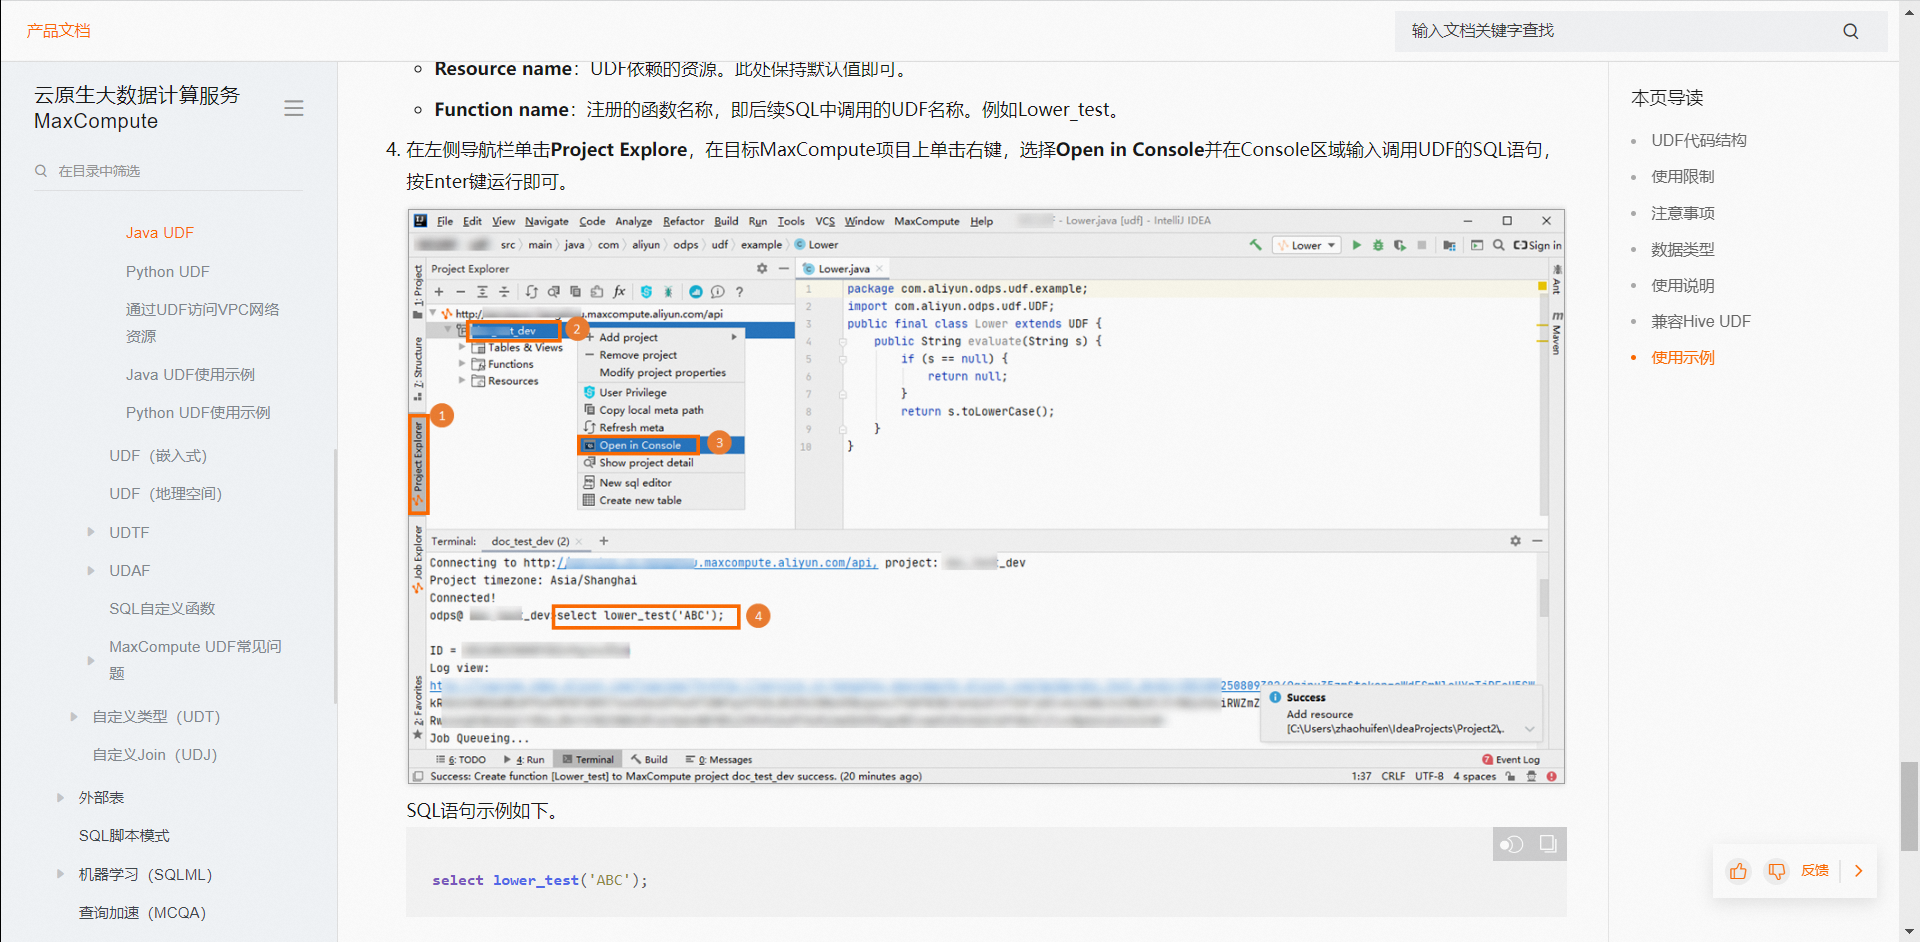1920x942 pixels.
Task: Click the Debug bug icon in the IDEA toolbar
Action: tap(1378, 245)
